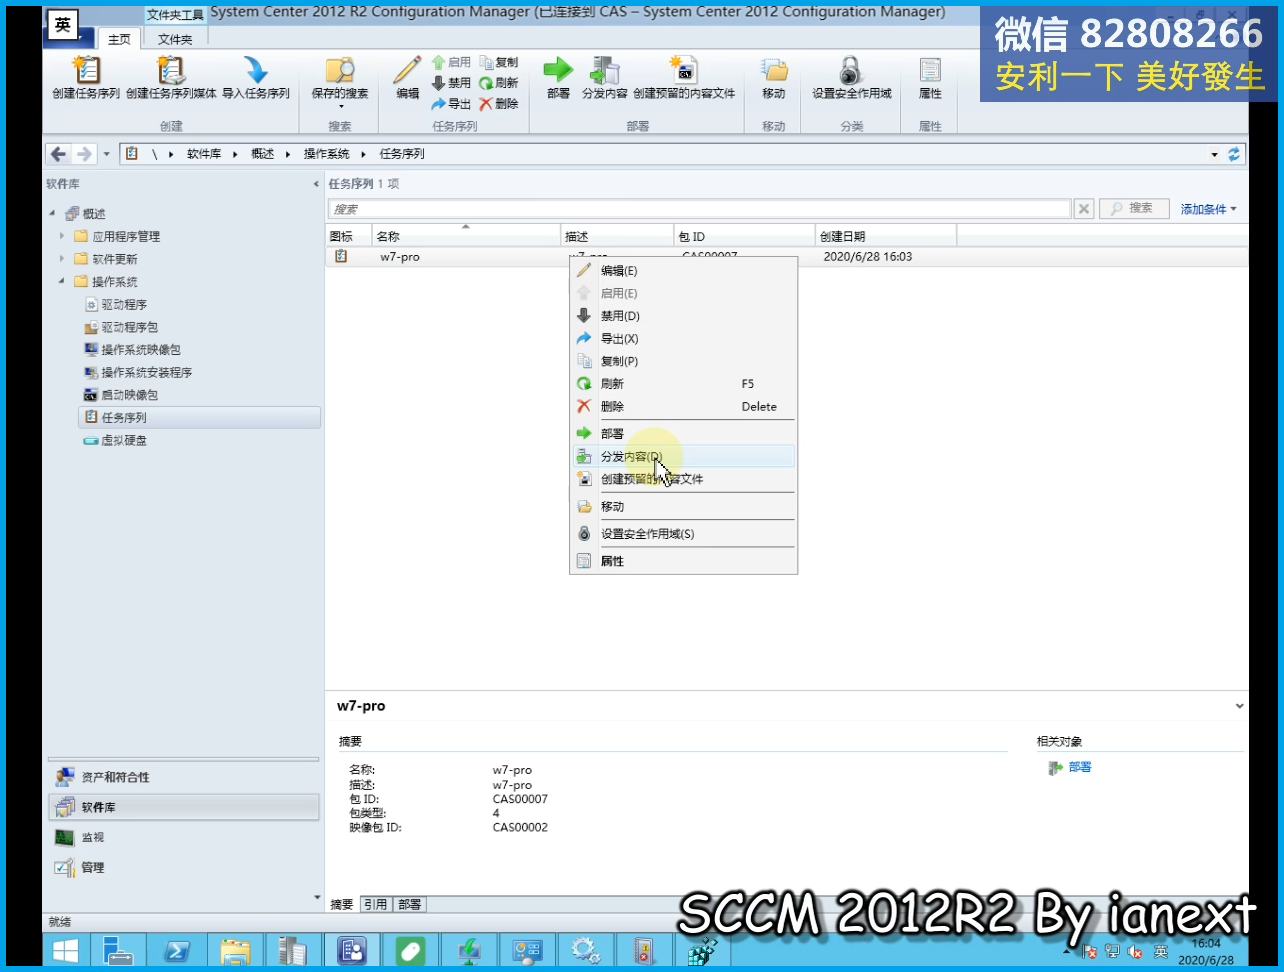The height and width of the screenshot is (972, 1284).
Task: Click ribbon Refresh (刷新) icon
Action: point(499,83)
